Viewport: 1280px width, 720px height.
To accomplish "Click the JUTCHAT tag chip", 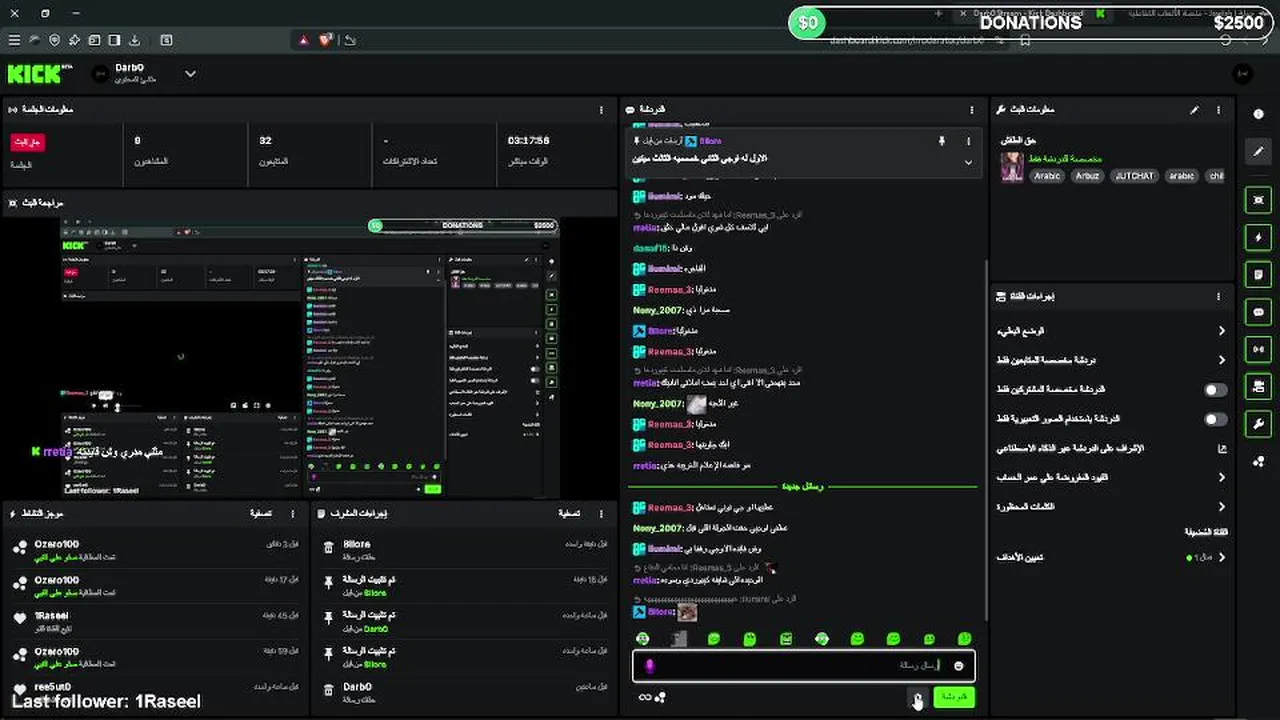I will pos(1133,176).
